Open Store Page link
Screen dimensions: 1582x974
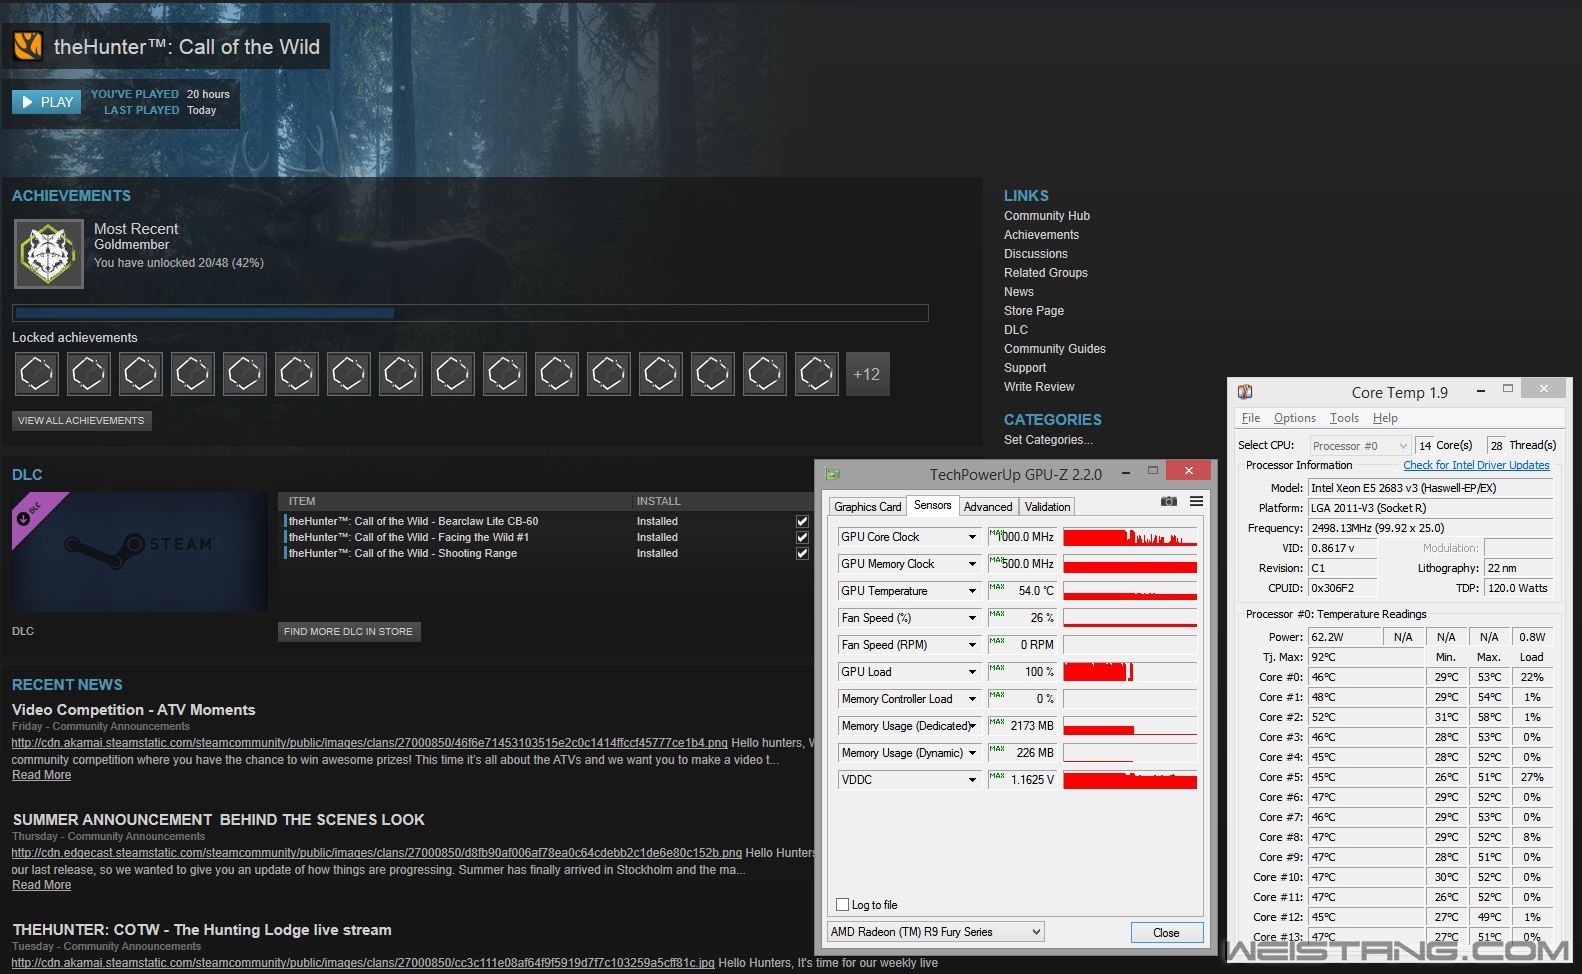(x=1033, y=311)
